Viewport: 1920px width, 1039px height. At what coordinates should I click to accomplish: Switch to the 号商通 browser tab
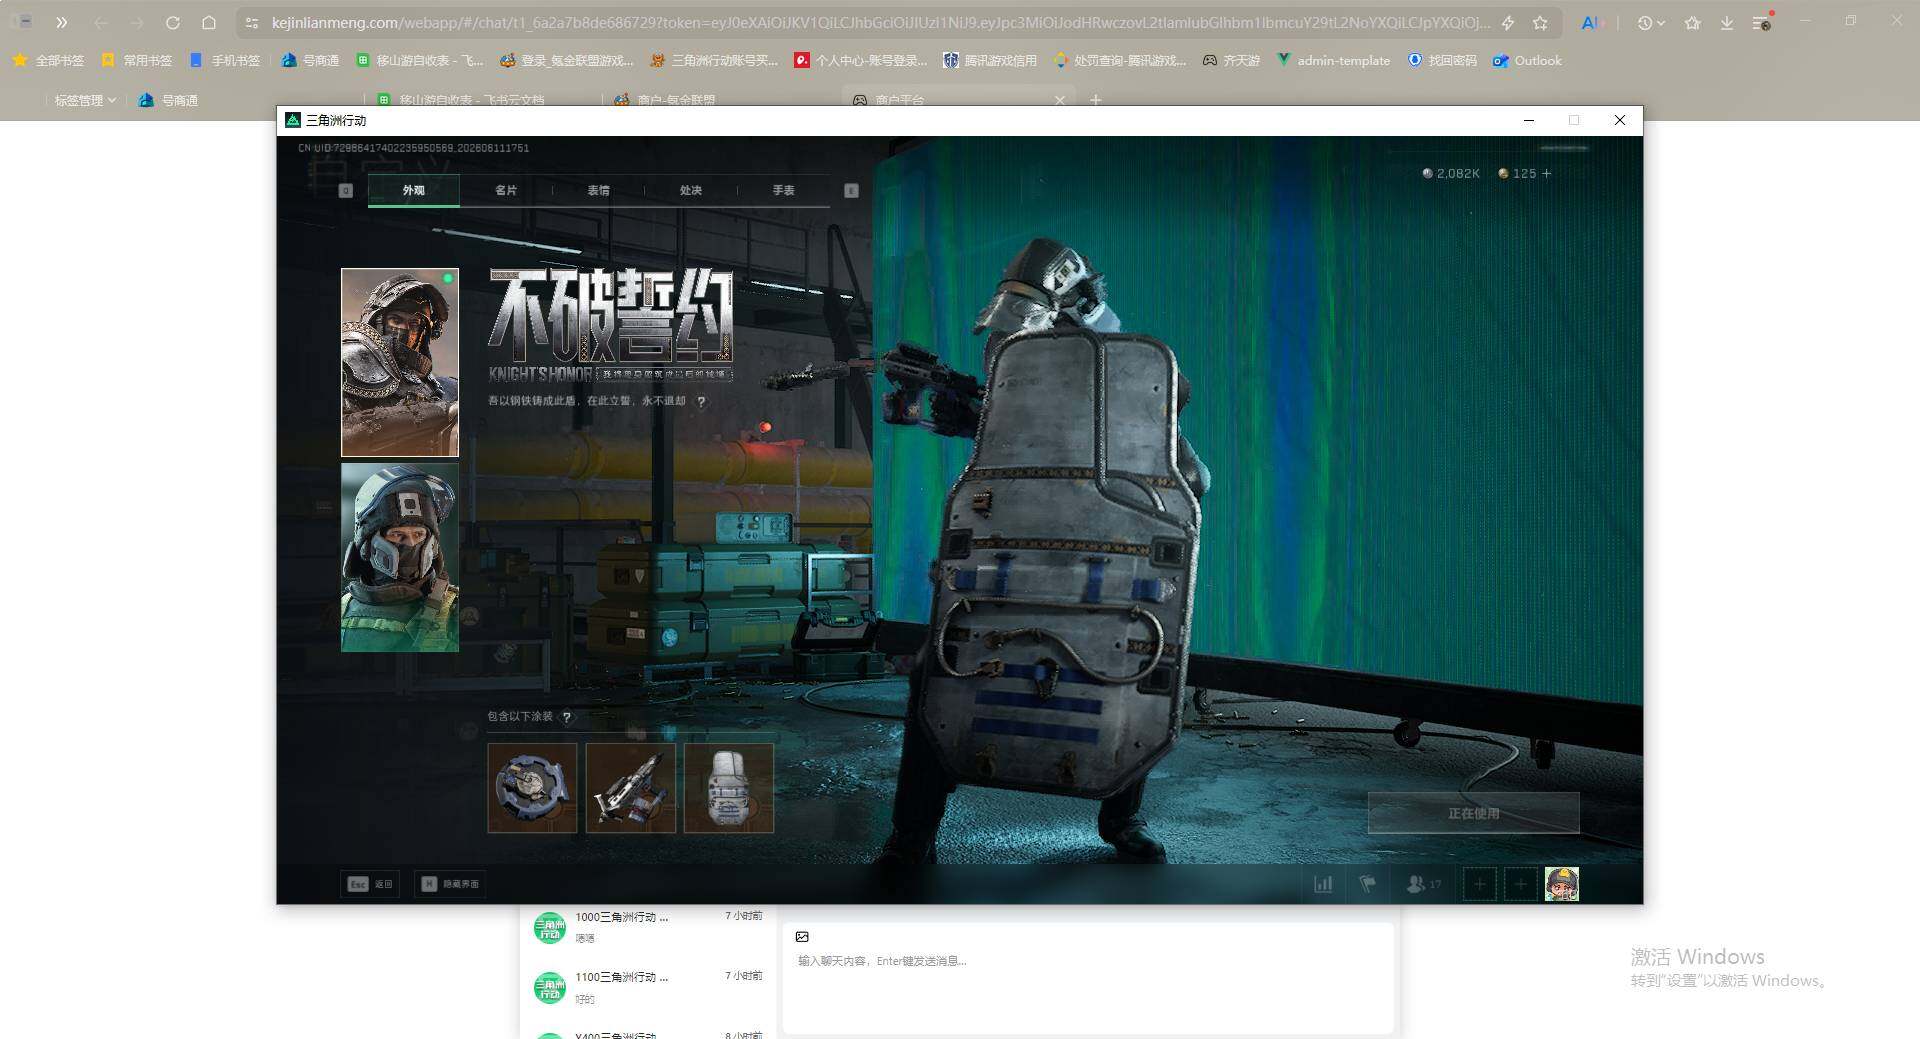click(168, 100)
